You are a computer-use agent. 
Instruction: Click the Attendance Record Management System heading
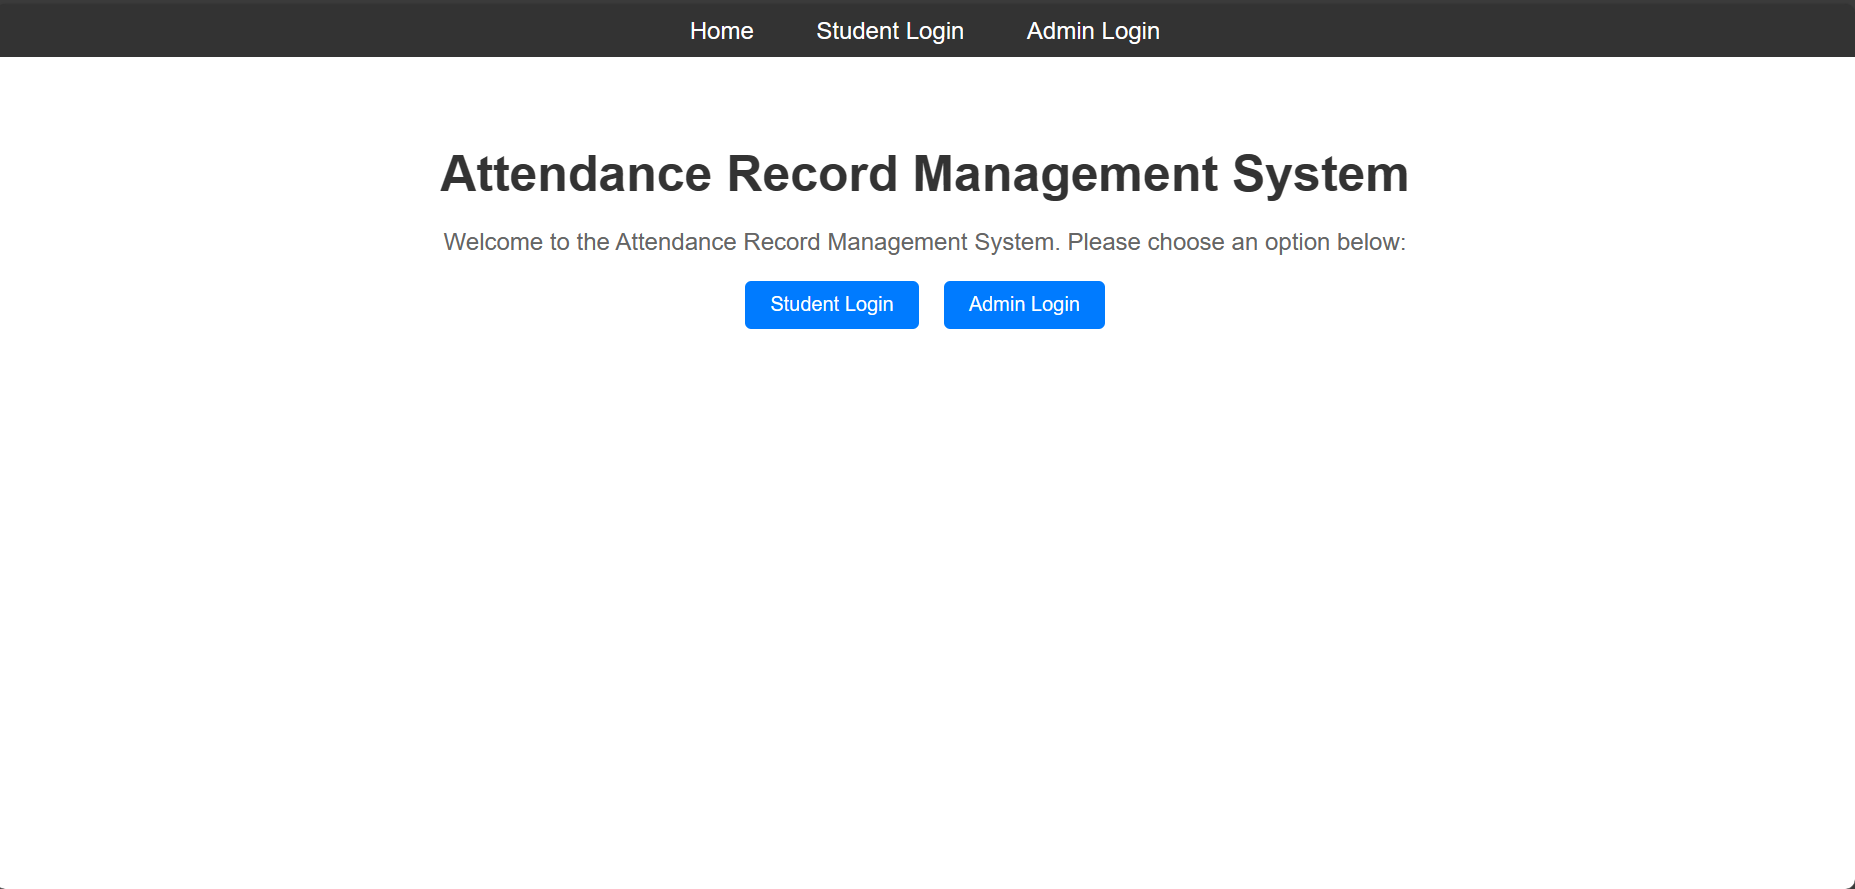924,174
